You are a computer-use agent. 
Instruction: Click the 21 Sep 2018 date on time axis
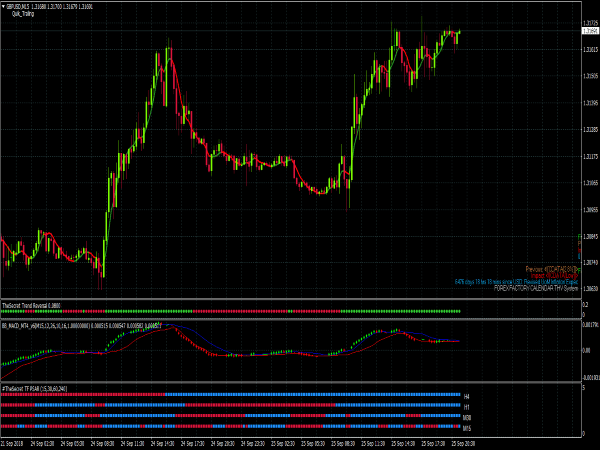click(12, 443)
